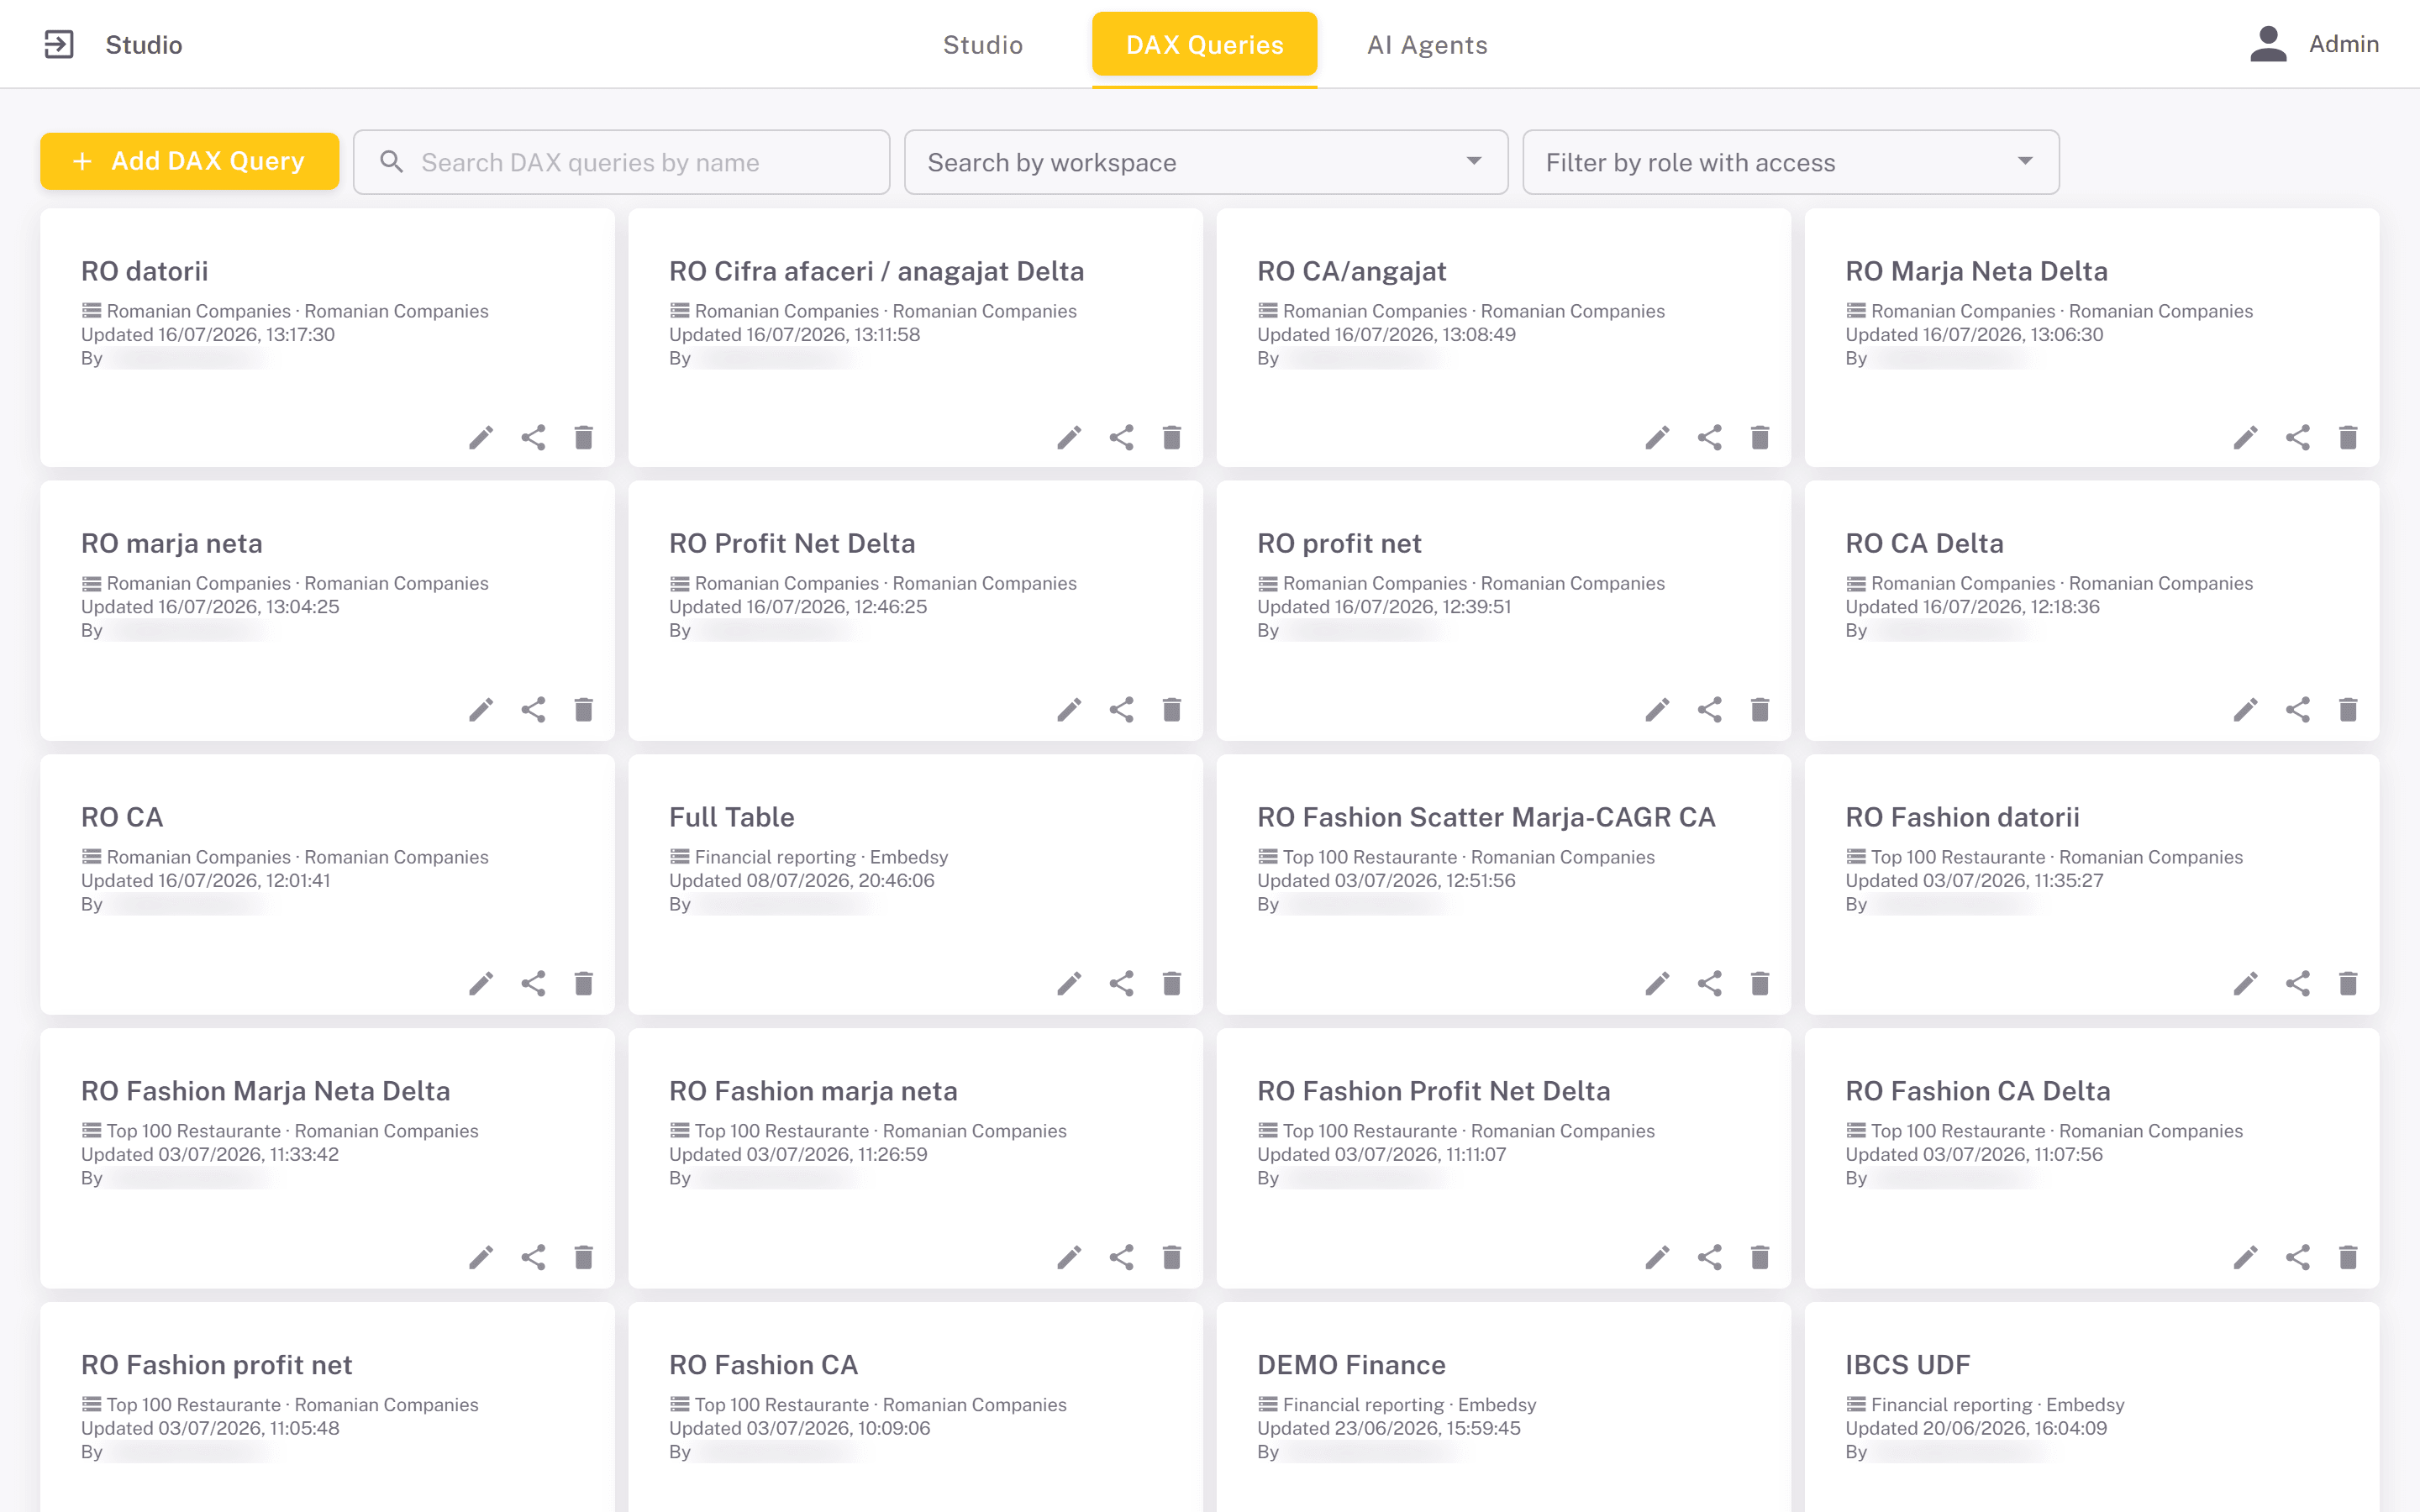Delete the RO Fashion marja neta query
This screenshot has height=1512, width=2420.
(x=1172, y=1257)
